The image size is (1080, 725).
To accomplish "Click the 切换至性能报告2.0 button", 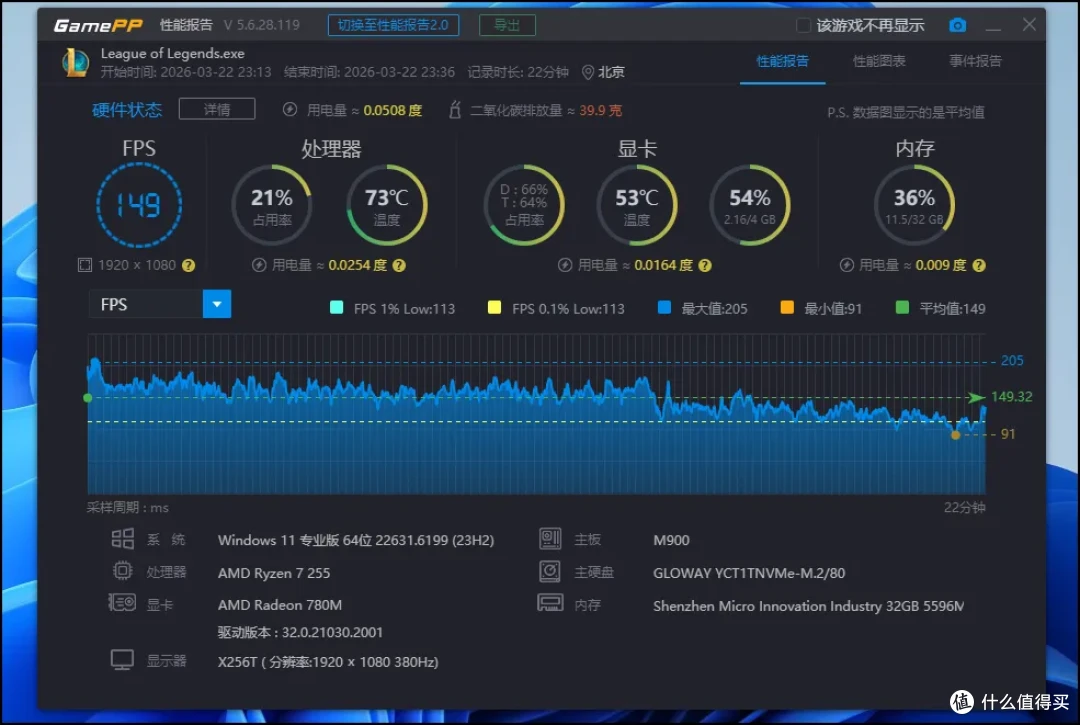I will point(393,25).
